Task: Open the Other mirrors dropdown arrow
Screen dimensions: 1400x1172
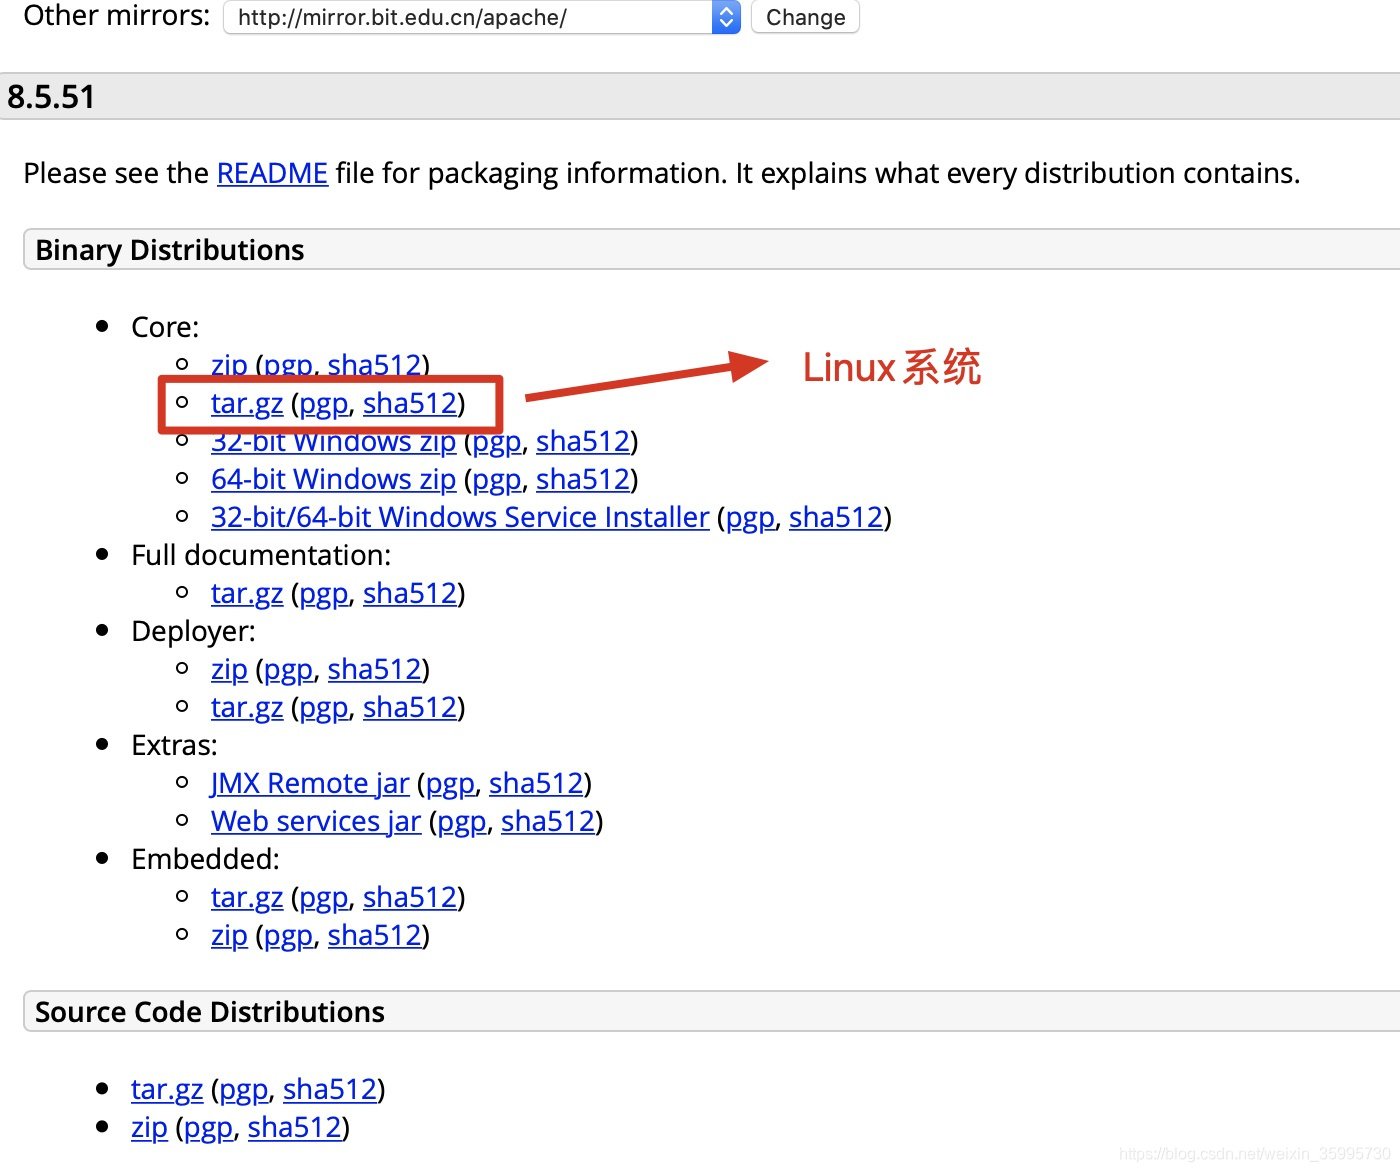Action: pyautogui.click(x=726, y=17)
